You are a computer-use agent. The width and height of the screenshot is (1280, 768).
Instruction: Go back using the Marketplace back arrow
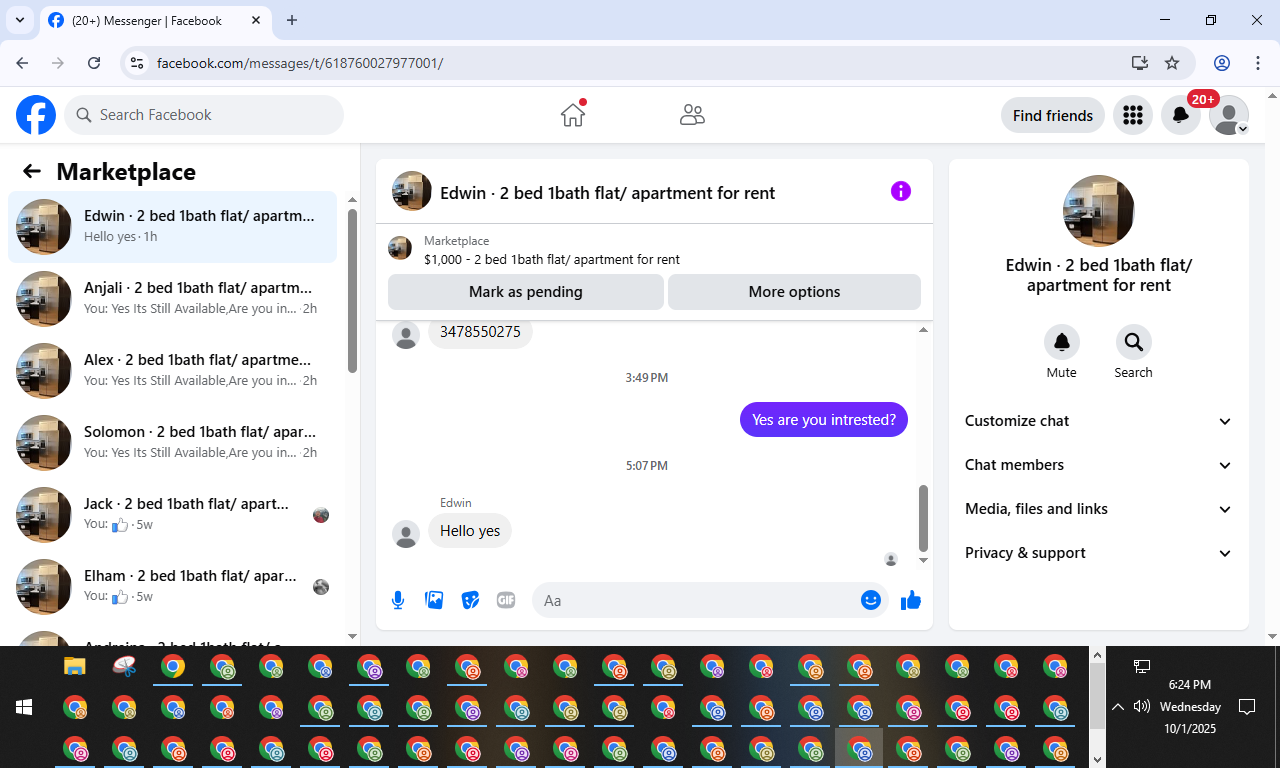pos(32,171)
